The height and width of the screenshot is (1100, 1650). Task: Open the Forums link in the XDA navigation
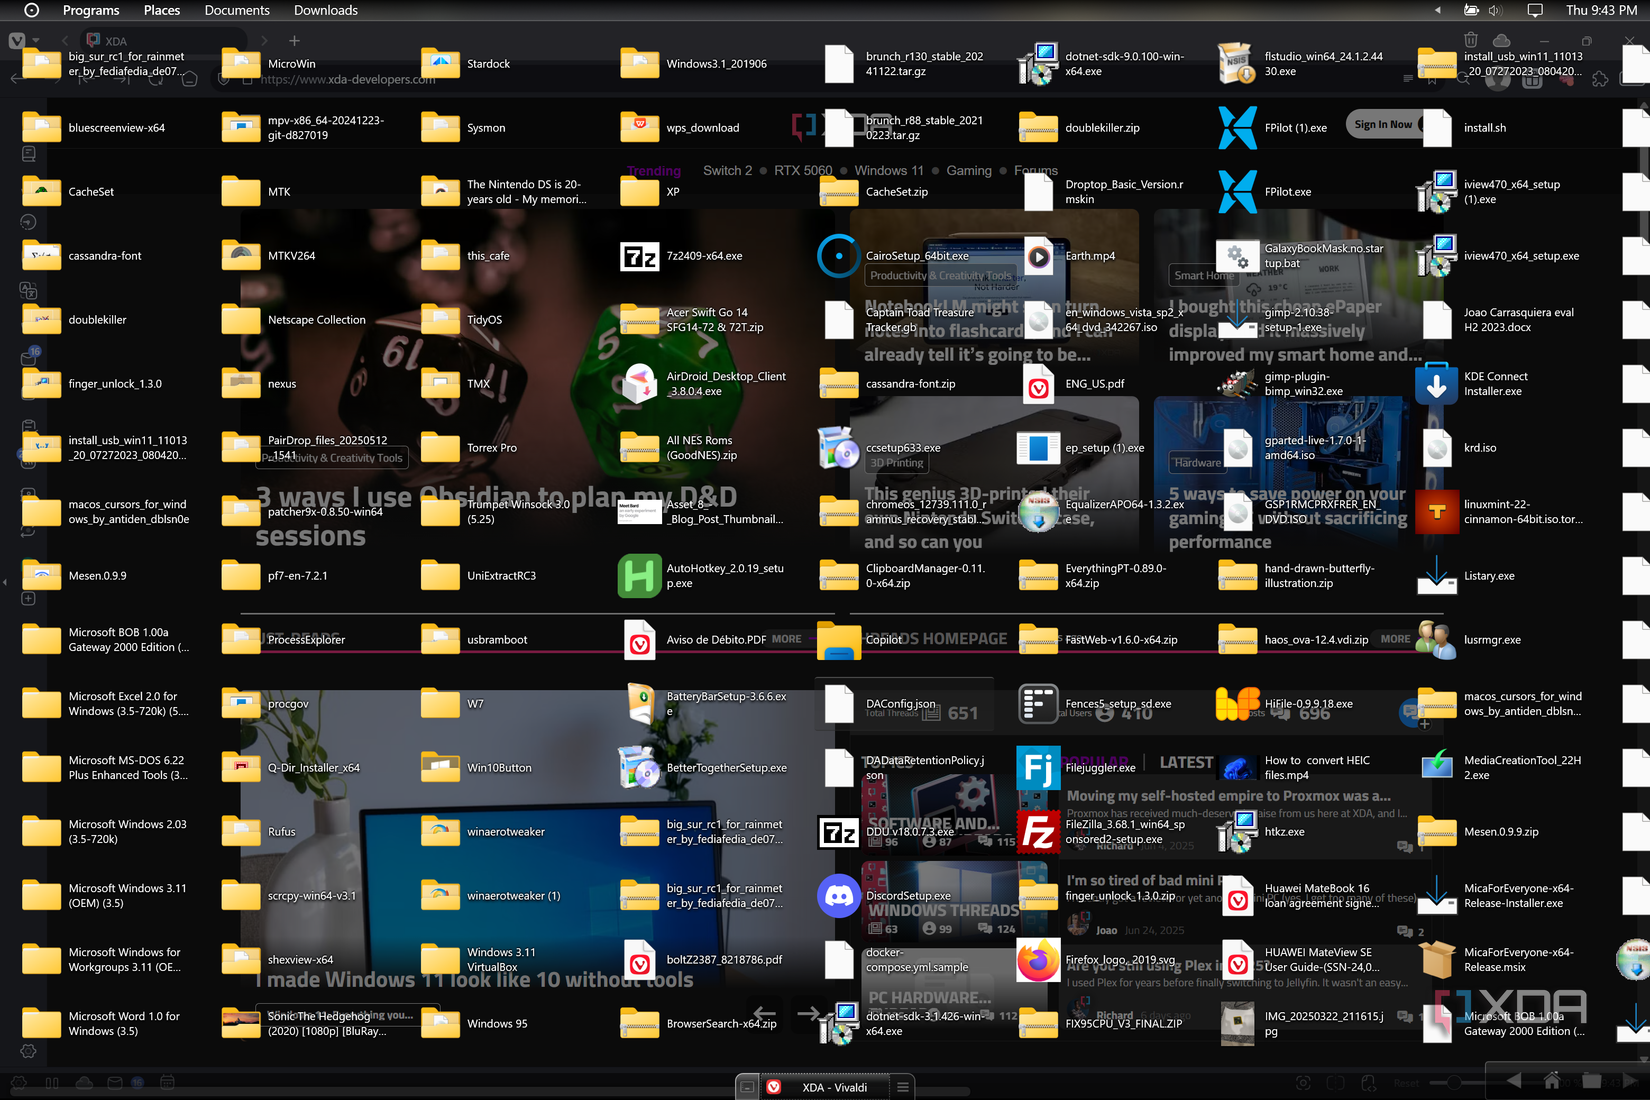(1036, 170)
